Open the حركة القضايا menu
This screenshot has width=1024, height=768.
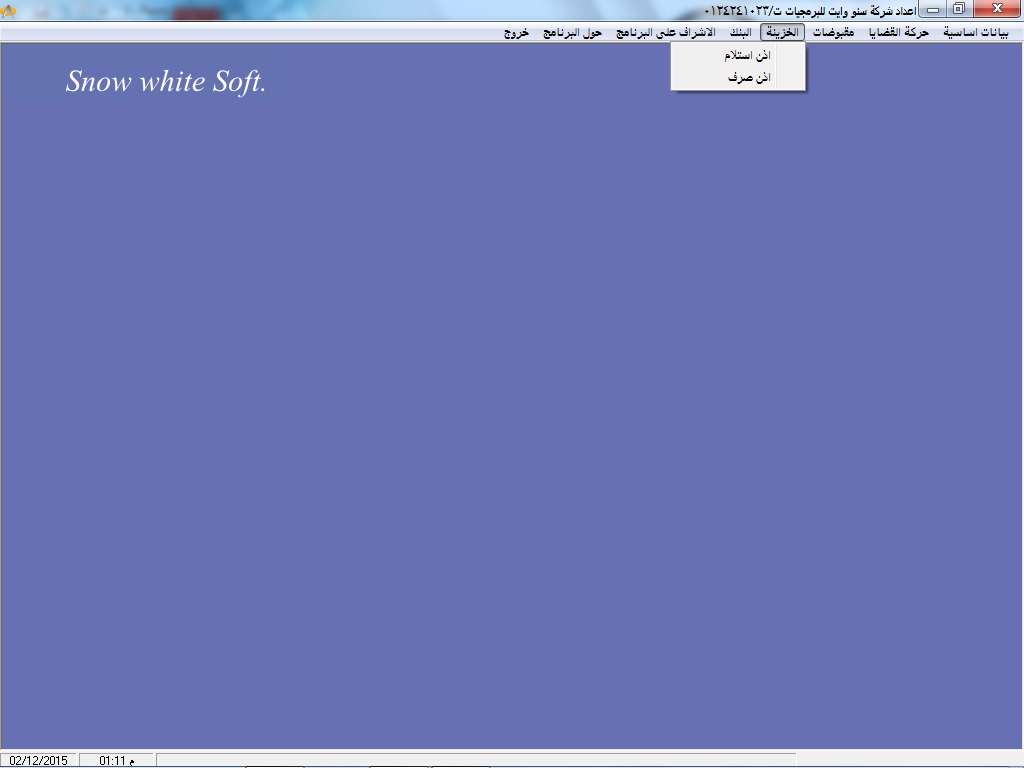[x=900, y=32]
